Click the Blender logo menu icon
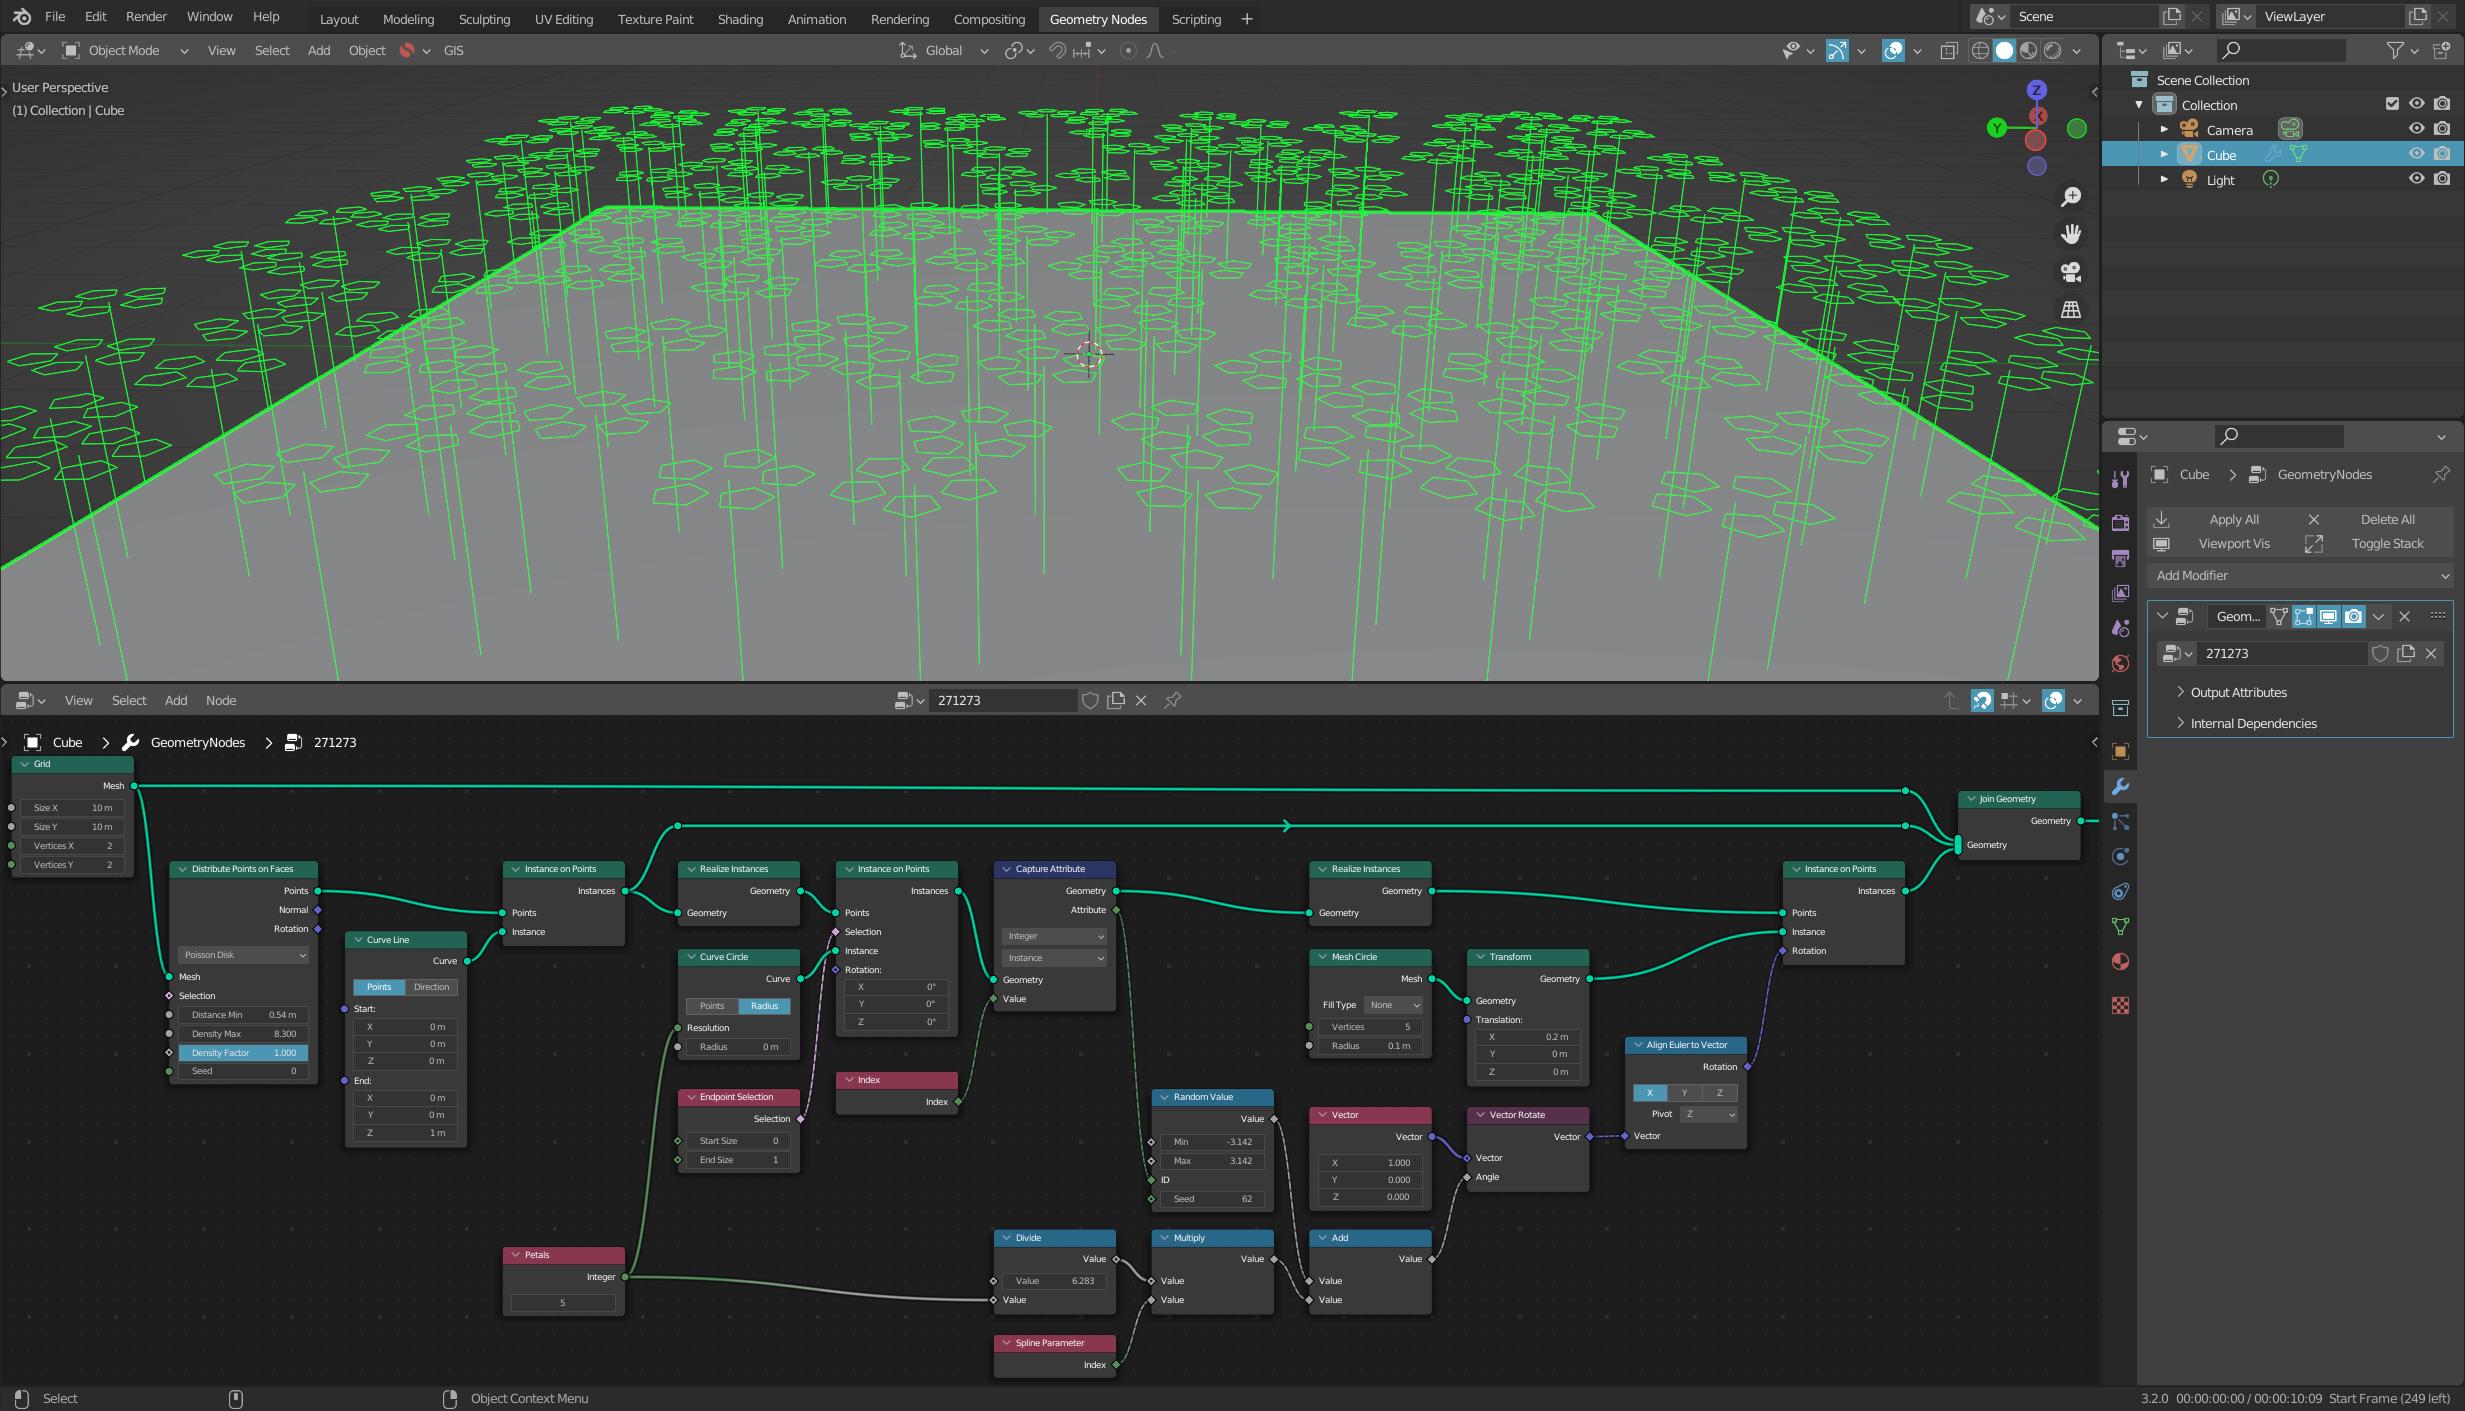2465x1411 pixels. [x=22, y=17]
